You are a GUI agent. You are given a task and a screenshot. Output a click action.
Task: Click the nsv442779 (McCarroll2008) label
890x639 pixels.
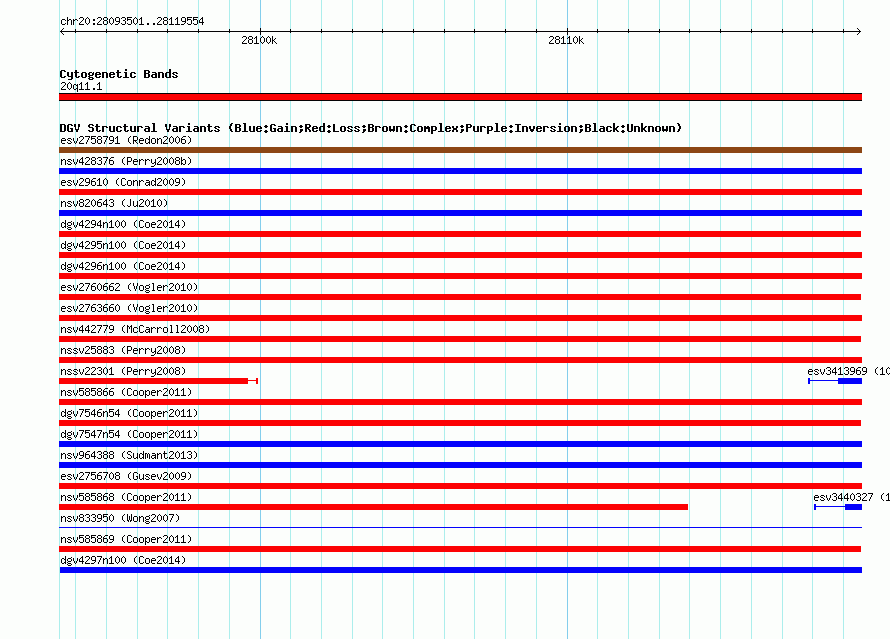[135, 329]
